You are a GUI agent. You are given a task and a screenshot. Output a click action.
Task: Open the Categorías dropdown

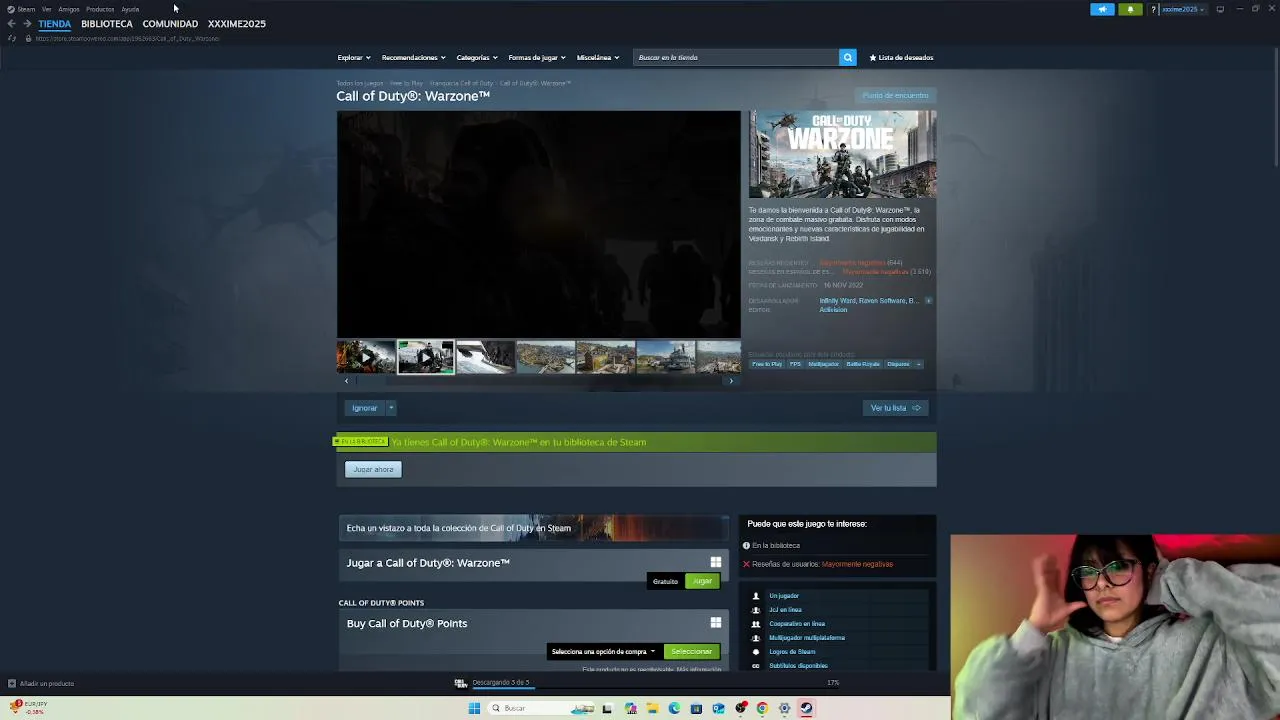pyautogui.click(x=477, y=57)
